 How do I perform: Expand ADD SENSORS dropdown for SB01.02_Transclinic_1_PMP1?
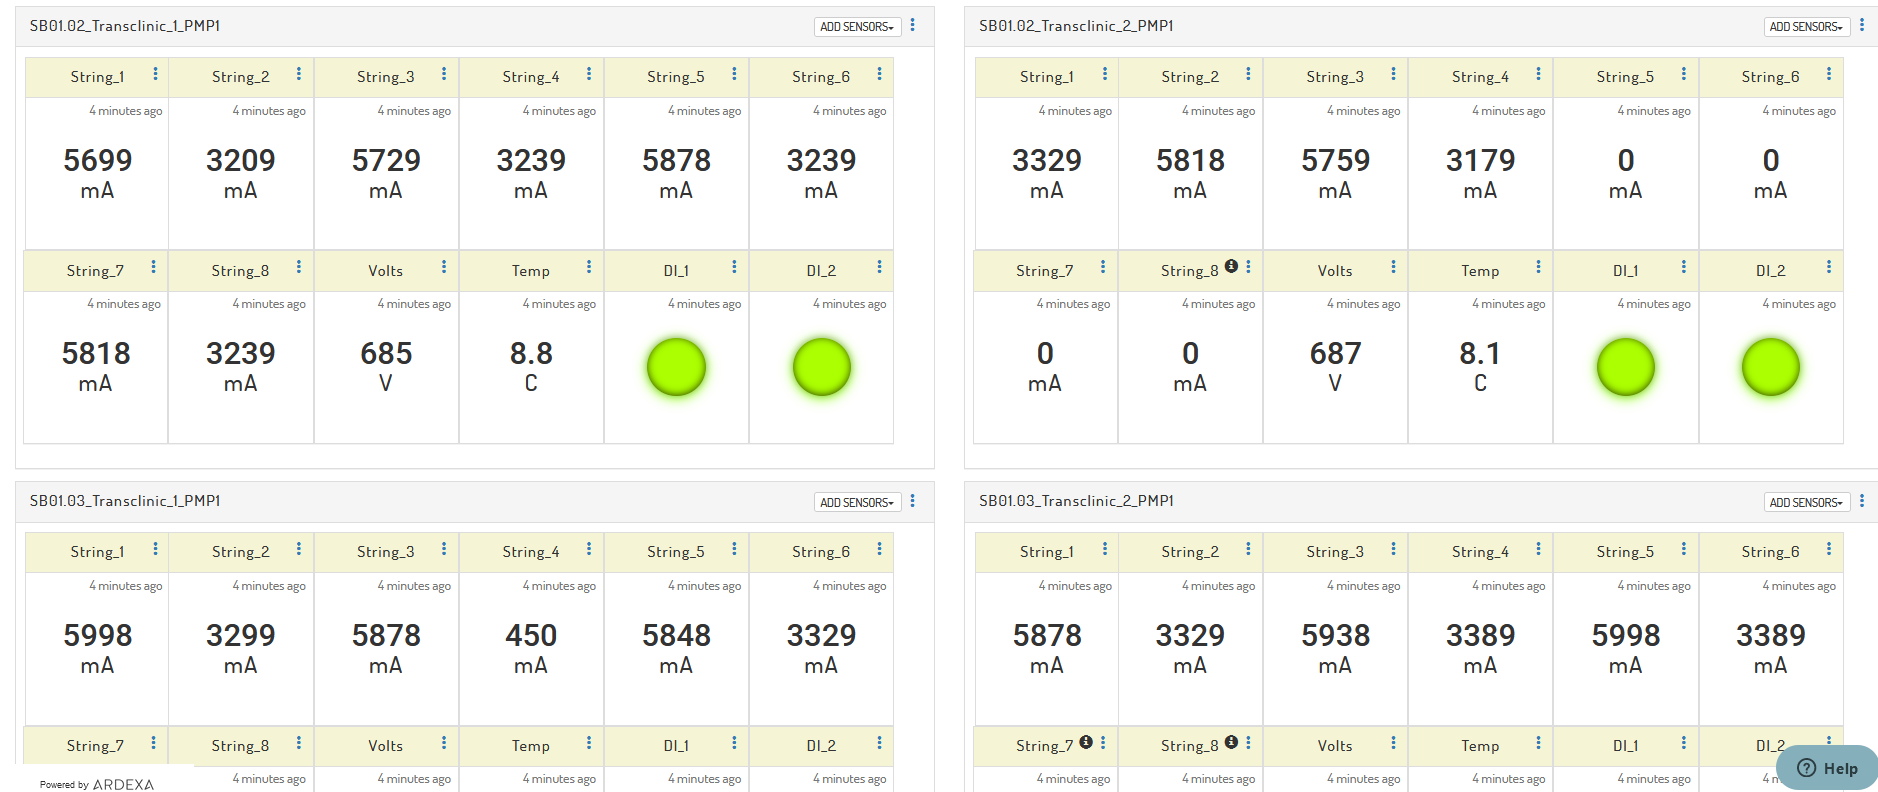pos(857,27)
